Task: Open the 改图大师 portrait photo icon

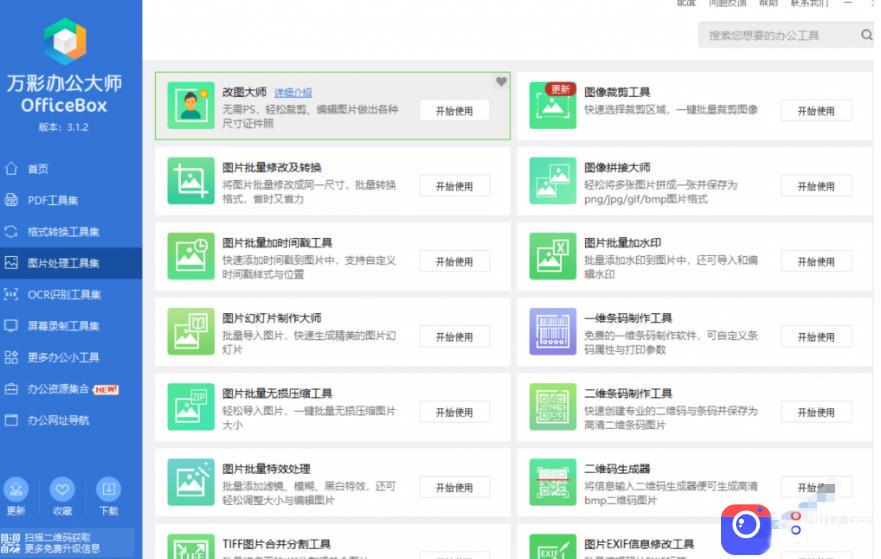Action: (x=190, y=105)
